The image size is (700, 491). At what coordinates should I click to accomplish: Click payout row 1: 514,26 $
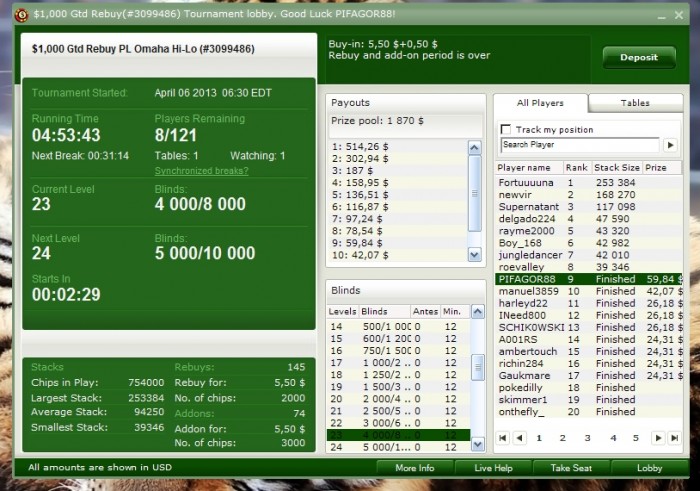pos(398,146)
